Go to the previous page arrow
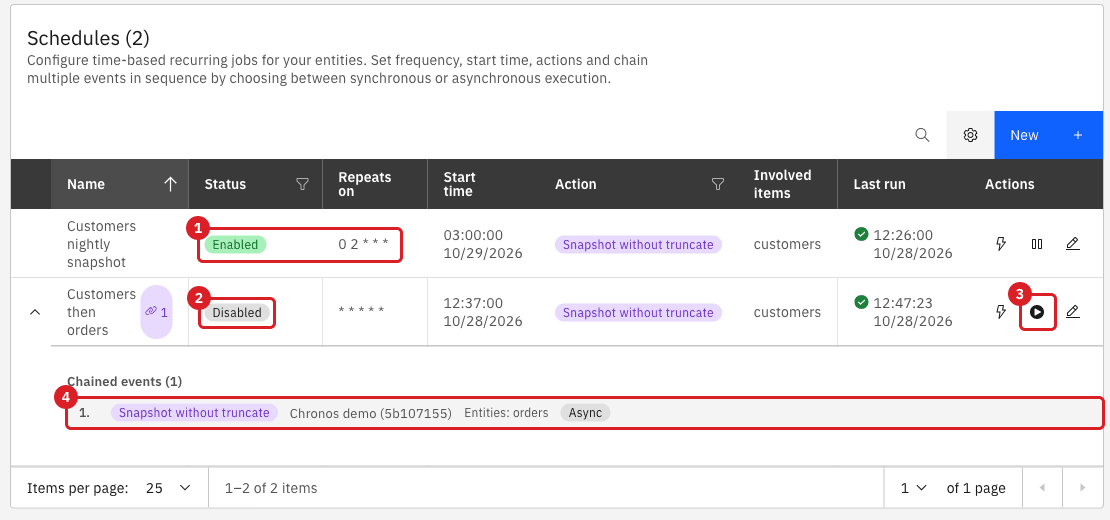Image resolution: width=1110 pixels, height=520 pixels. point(1041,487)
